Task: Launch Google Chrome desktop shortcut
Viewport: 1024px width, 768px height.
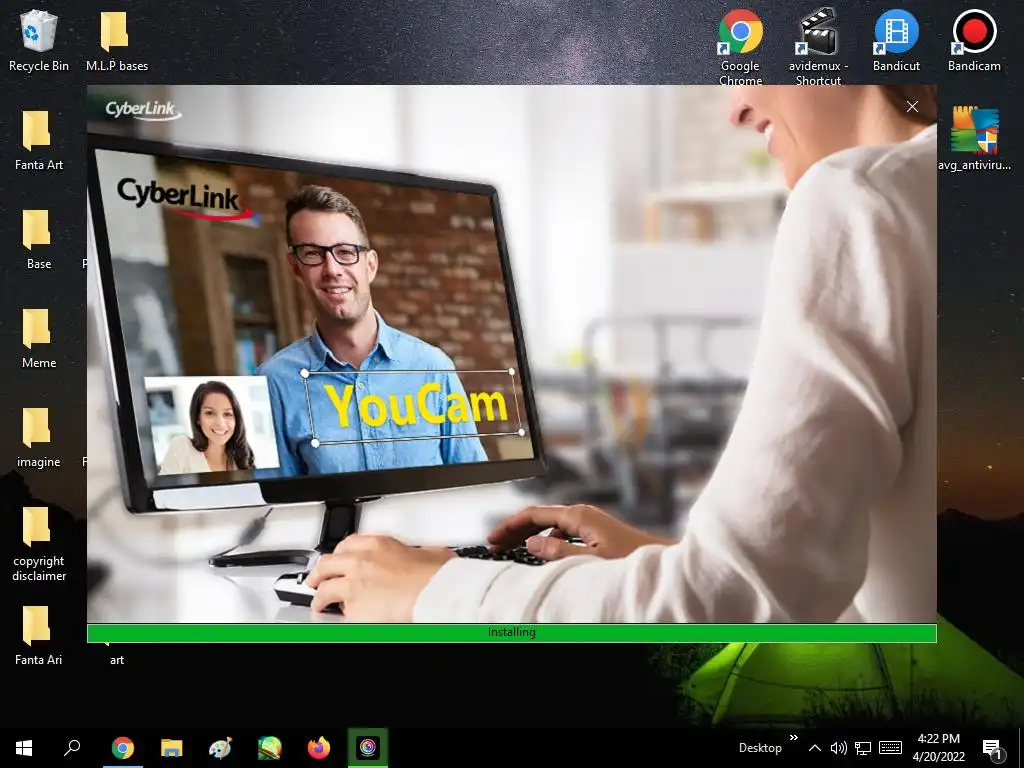Action: tap(740, 46)
